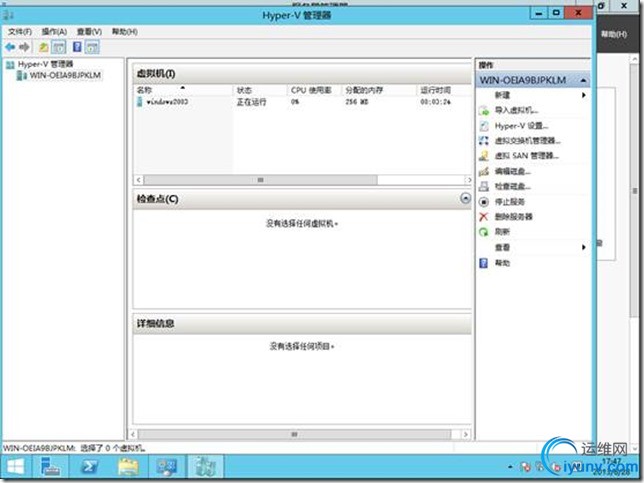The width and height of the screenshot is (644, 483).
Task: Open the 文件(F) menu
Action: click(20, 32)
